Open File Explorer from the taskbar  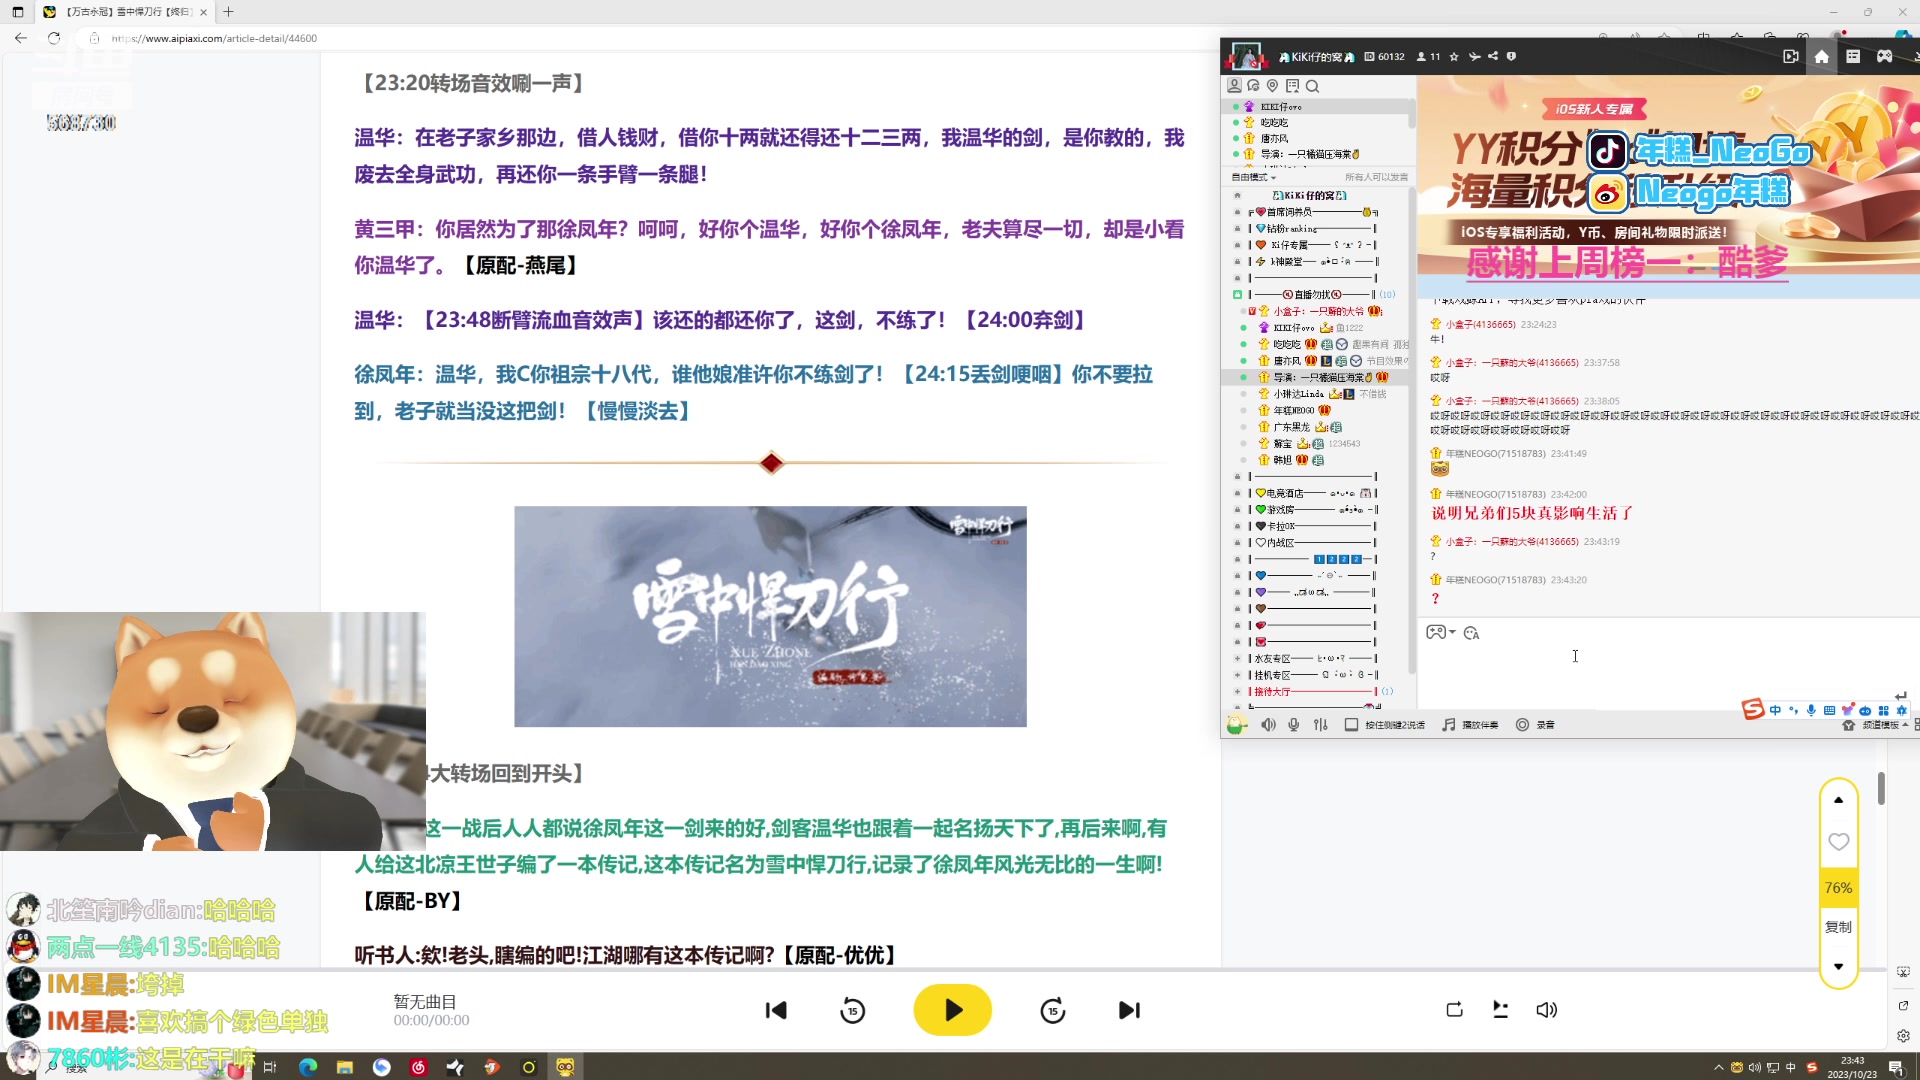(x=345, y=1067)
